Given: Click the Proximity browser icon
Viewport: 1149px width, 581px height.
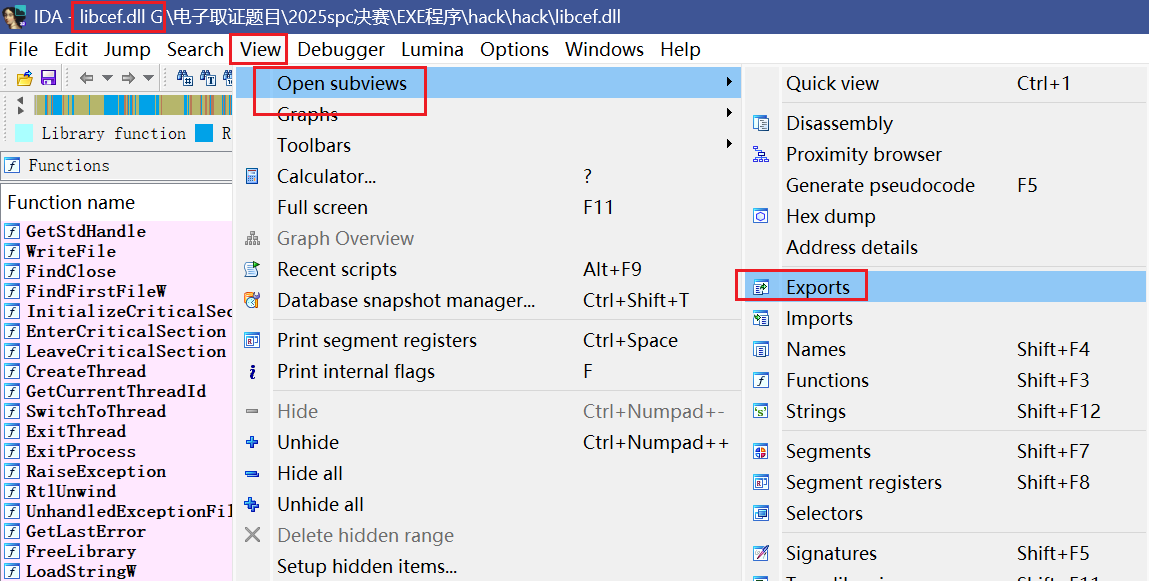Looking at the screenshot, I should (x=761, y=155).
